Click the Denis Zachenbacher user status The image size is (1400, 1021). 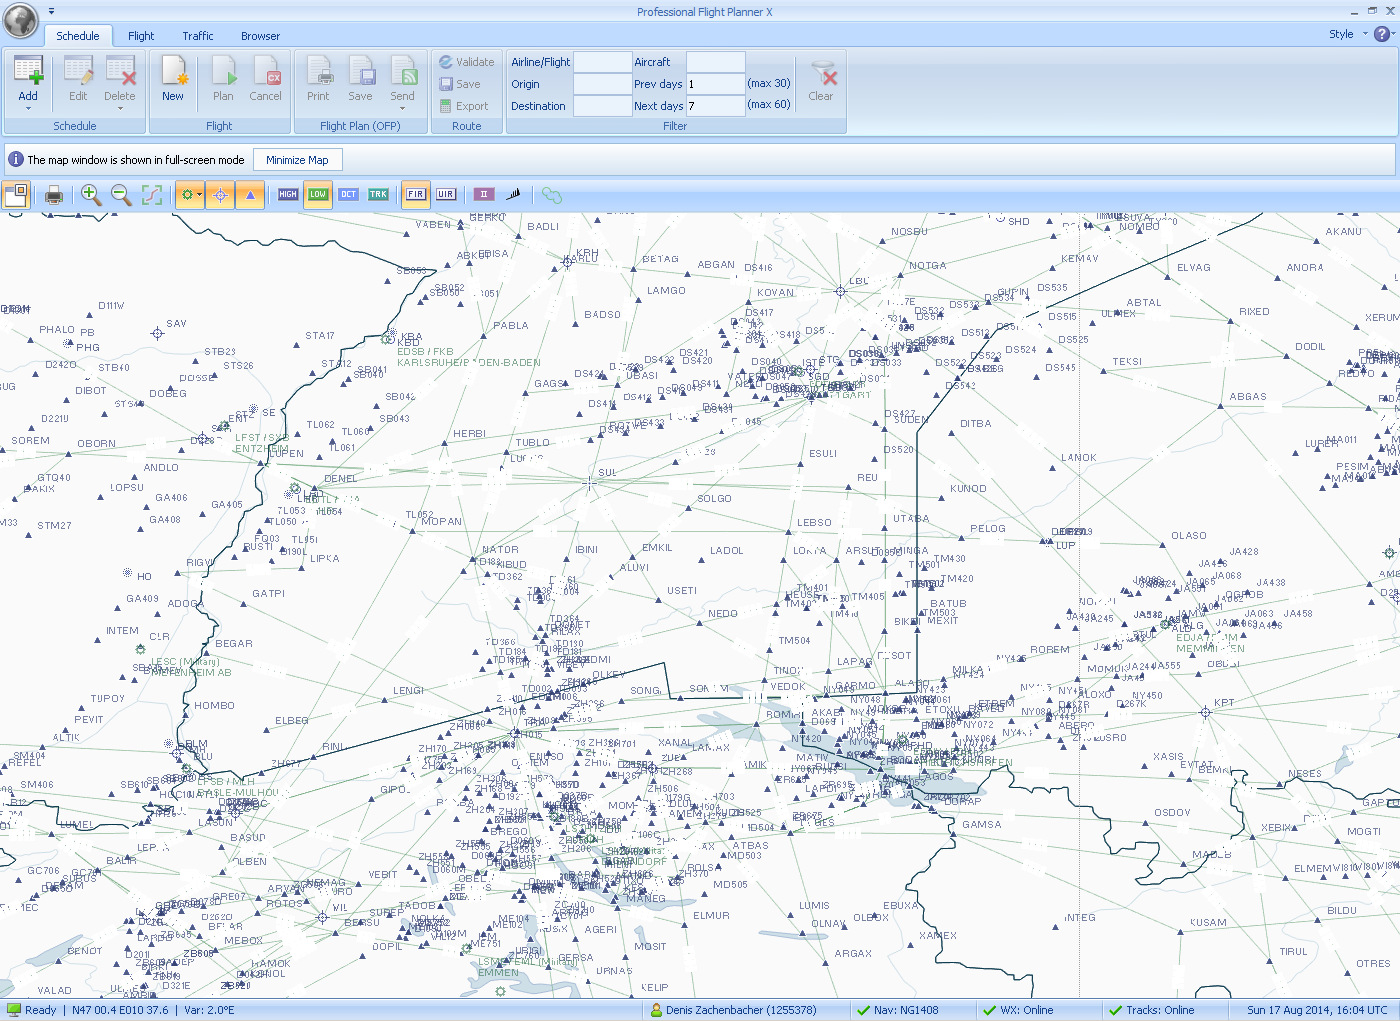click(x=733, y=1010)
